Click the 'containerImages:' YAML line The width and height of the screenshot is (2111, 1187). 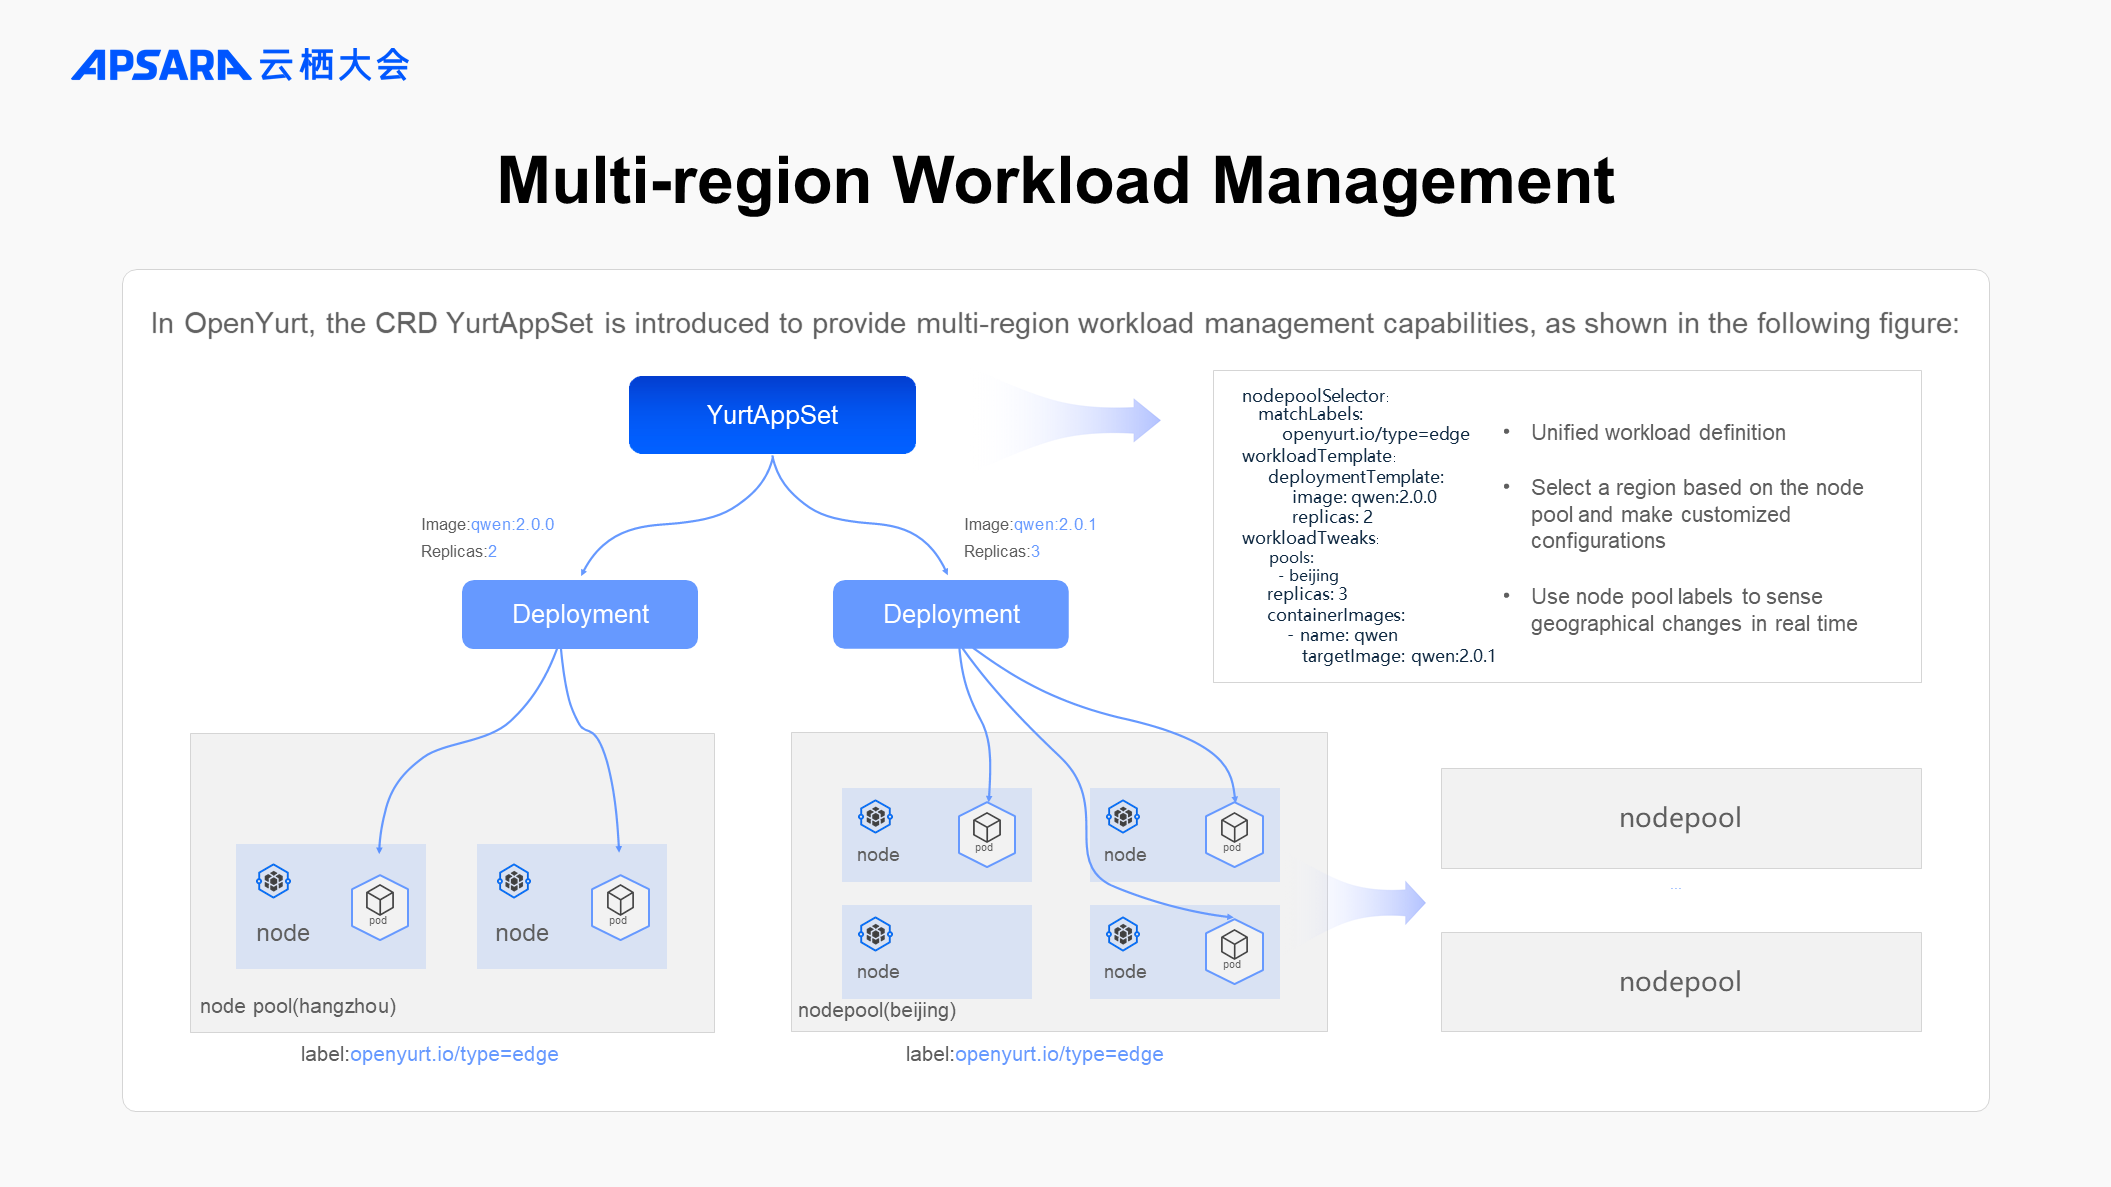[x=1336, y=615]
